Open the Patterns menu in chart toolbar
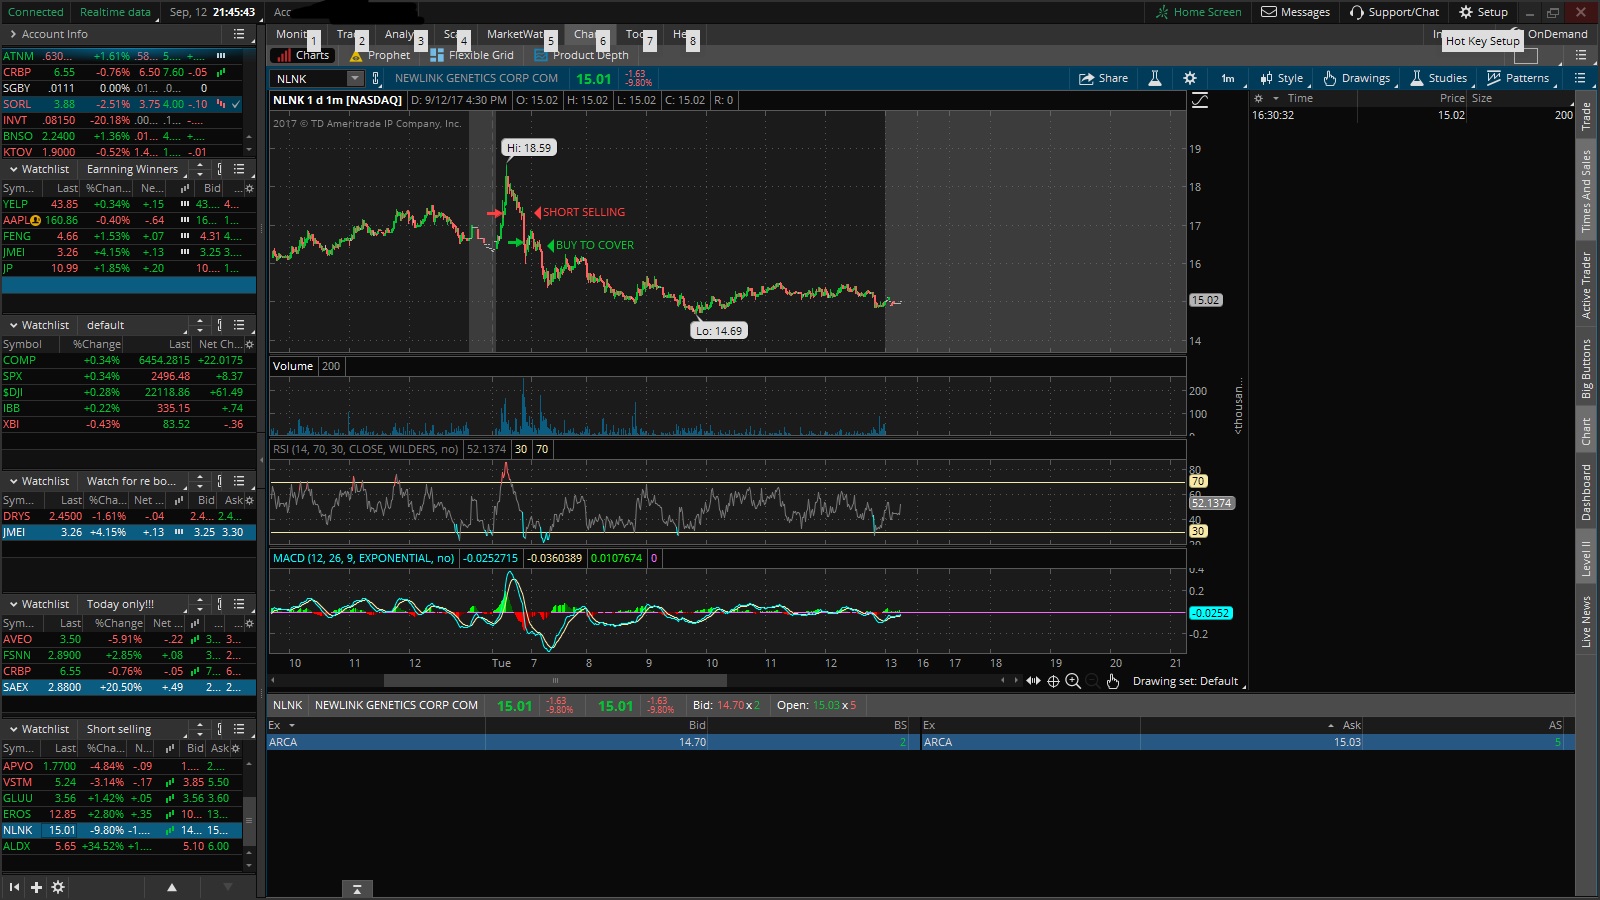This screenshot has width=1600, height=900. coord(1517,78)
